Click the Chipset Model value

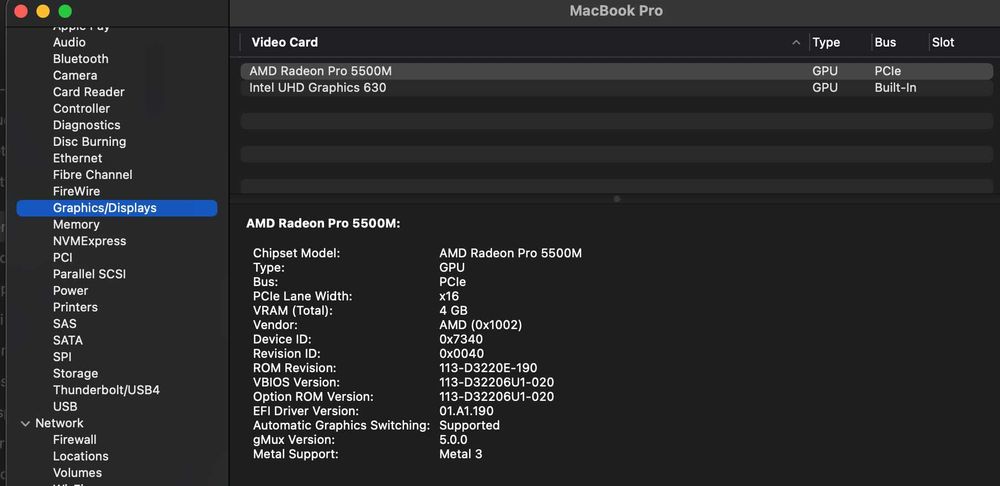click(x=510, y=253)
